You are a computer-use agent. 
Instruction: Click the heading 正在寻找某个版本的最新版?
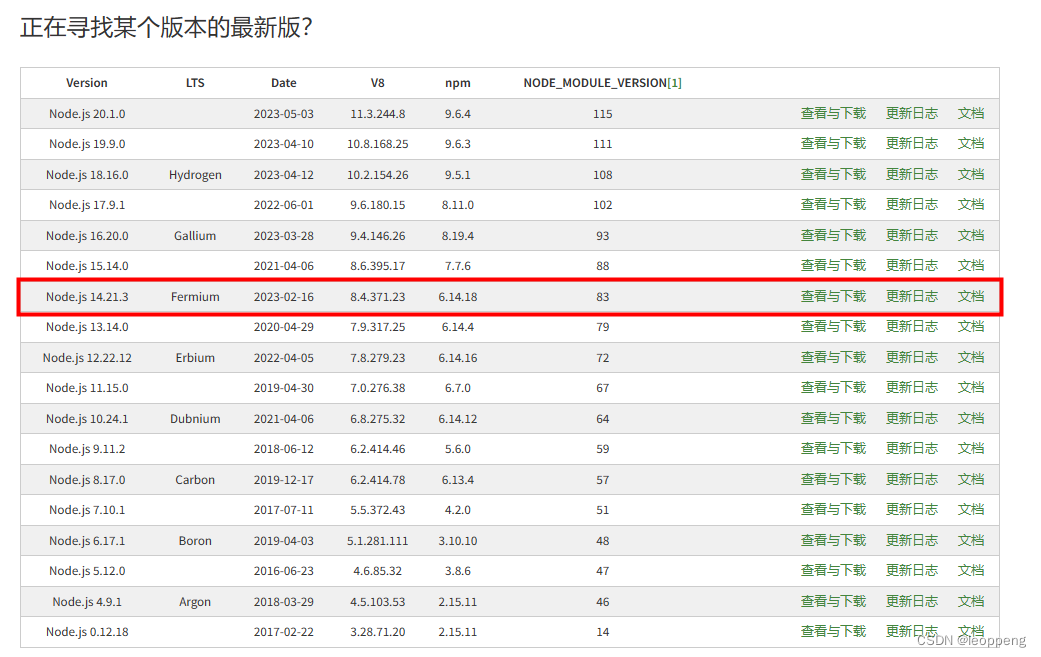pyautogui.click(x=166, y=28)
